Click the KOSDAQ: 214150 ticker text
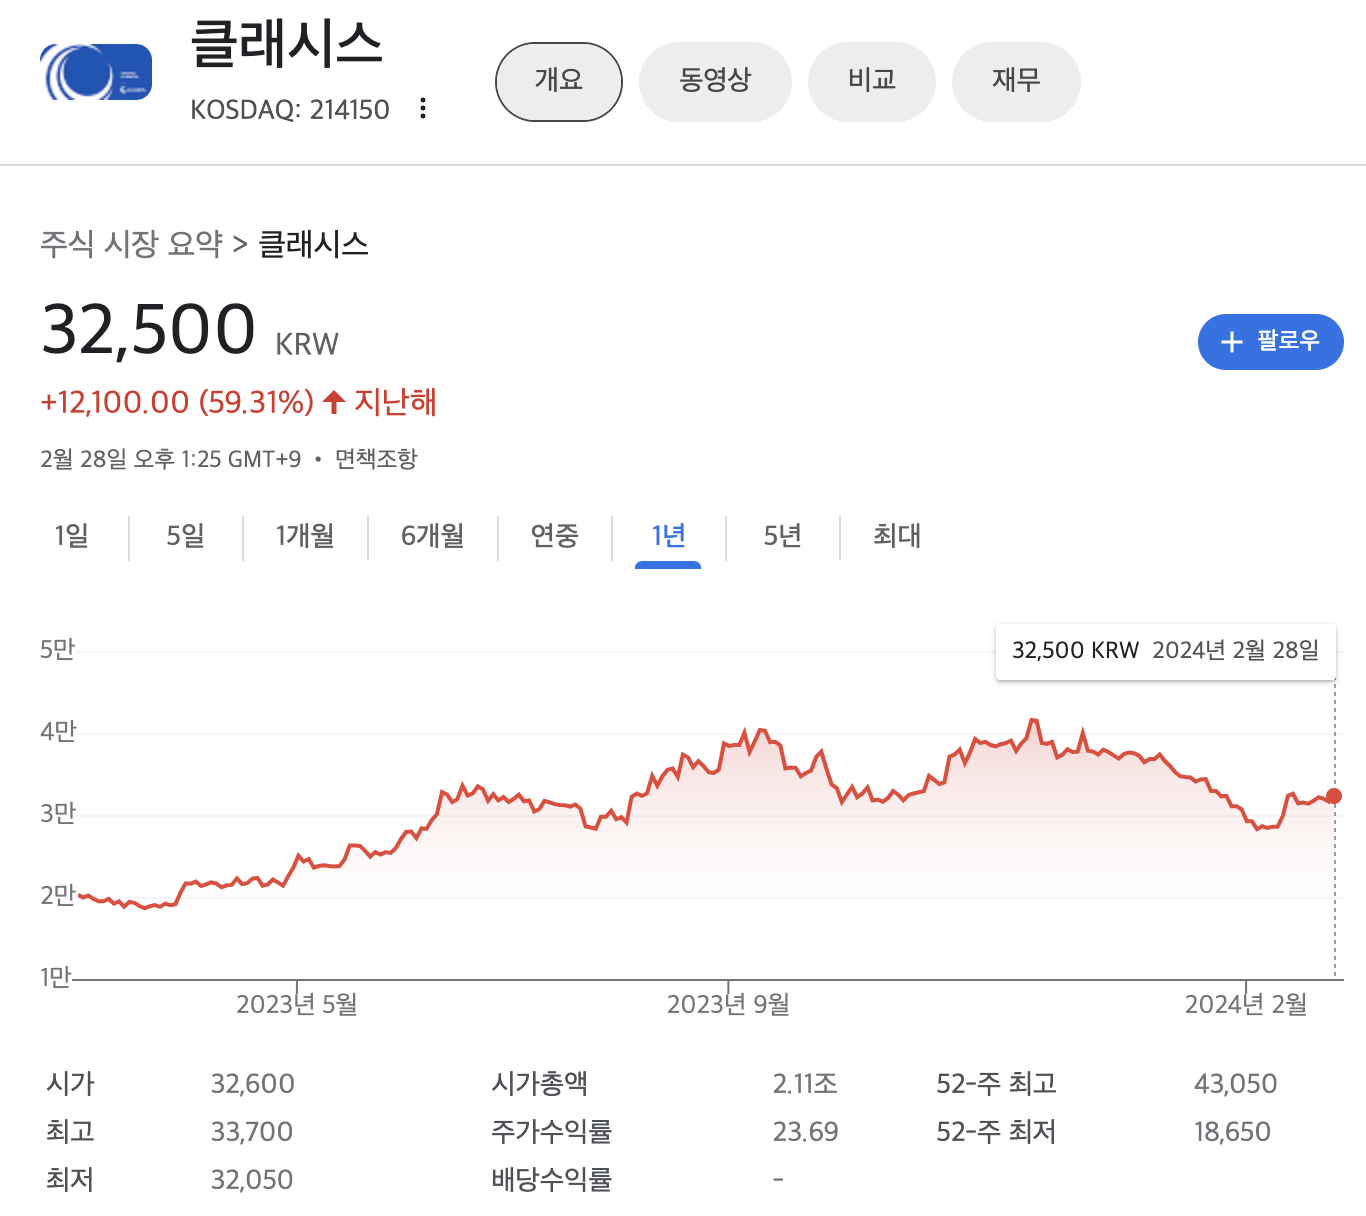Image resolution: width=1366 pixels, height=1216 pixels. [290, 109]
